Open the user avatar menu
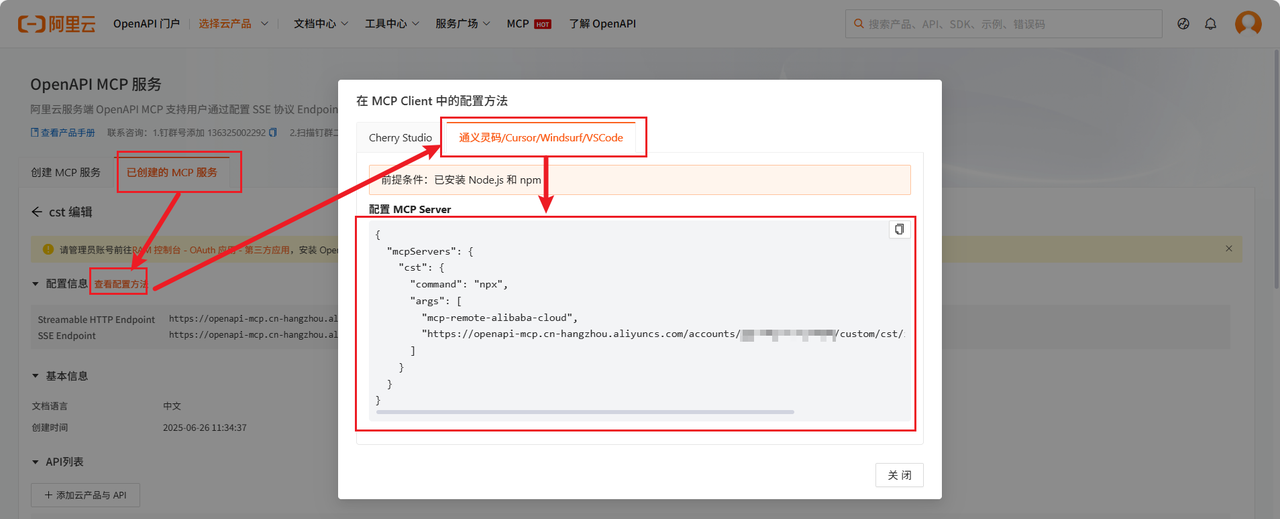The image size is (1280, 519). (x=1248, y=23)
